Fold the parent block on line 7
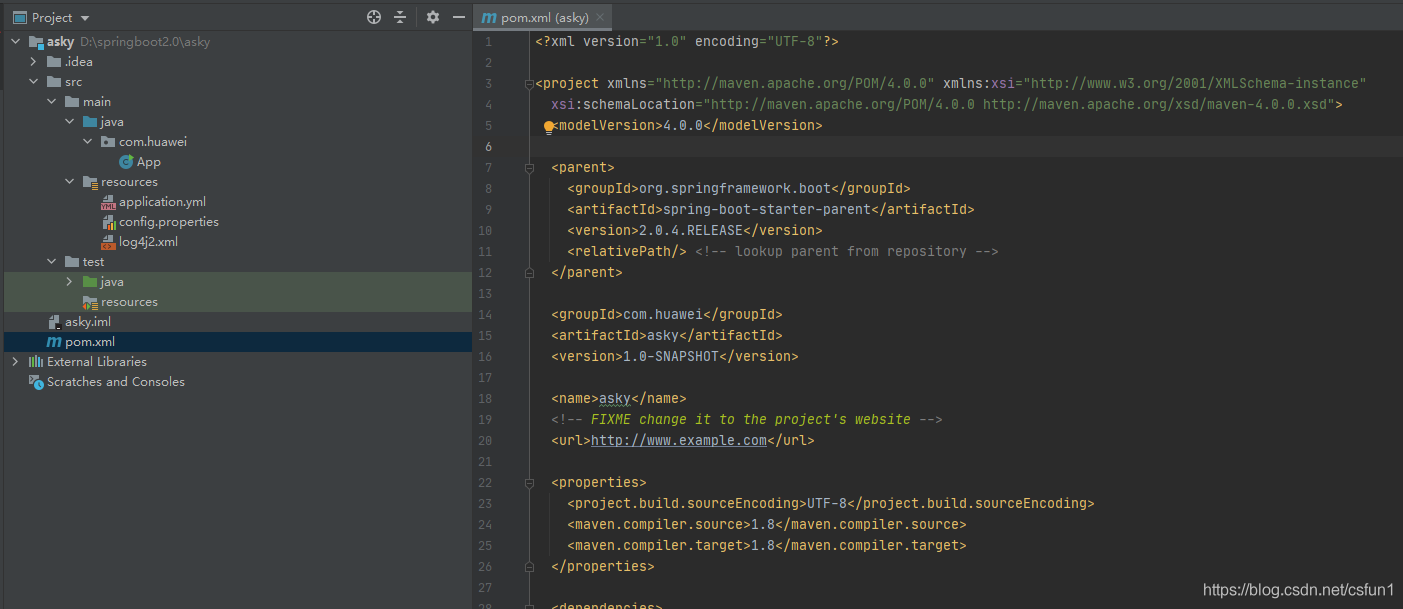This screenshot has width=1403, height=609. pos(528,168)
